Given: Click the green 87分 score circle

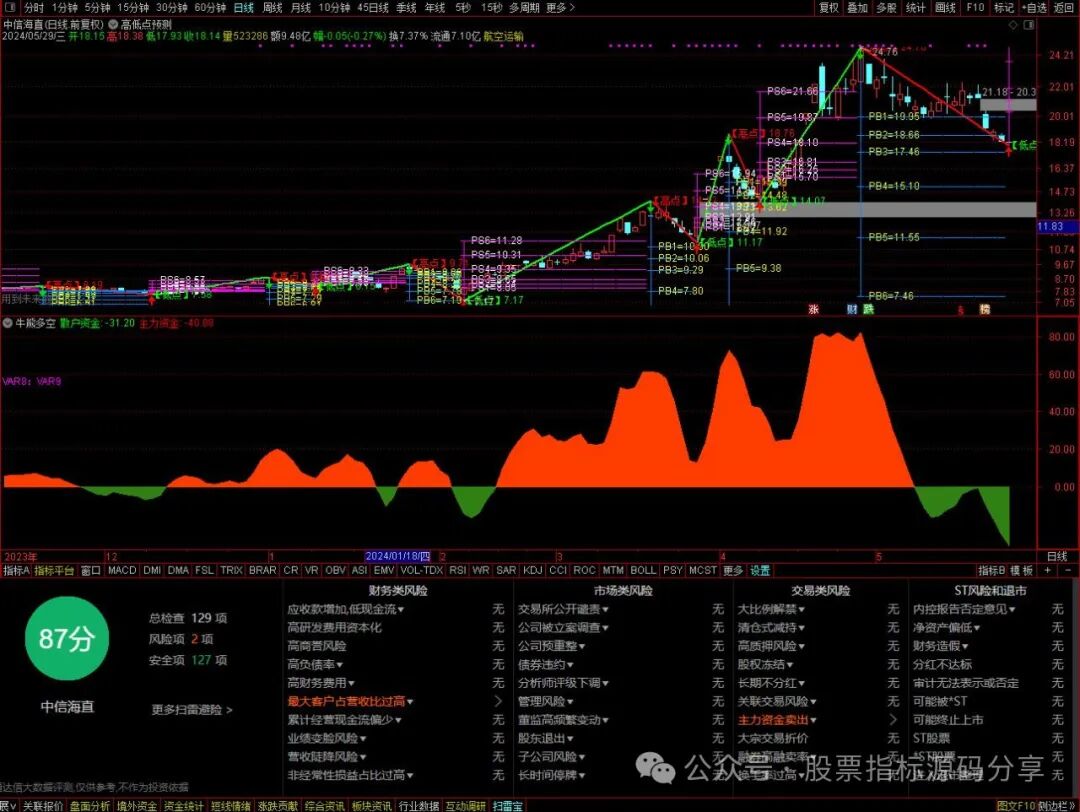Looking at the screenshot, I should pyautogui.click(x=67, y=638).
